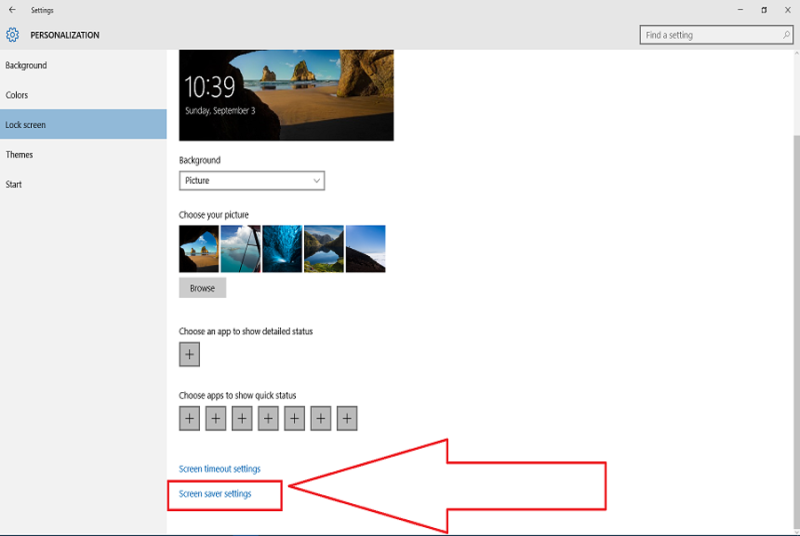Click the PERSONALIZATION heading text
Viewport: 800px width, 536px height.
[65, 35]
